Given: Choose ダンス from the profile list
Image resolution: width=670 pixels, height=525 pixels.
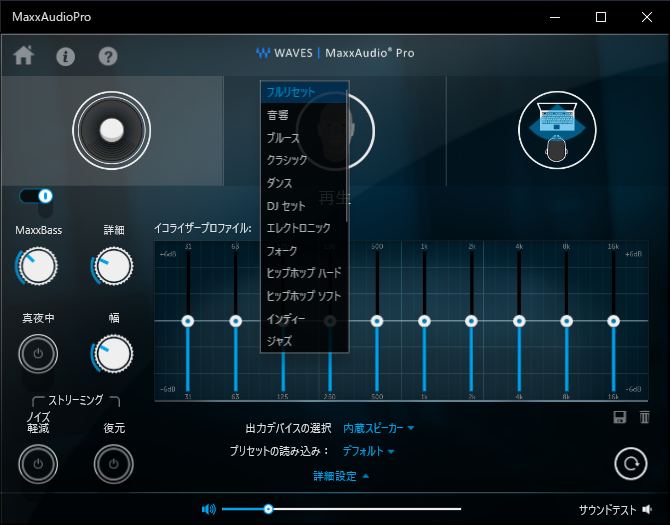Looking at the screenshot, I should [303, 183].
